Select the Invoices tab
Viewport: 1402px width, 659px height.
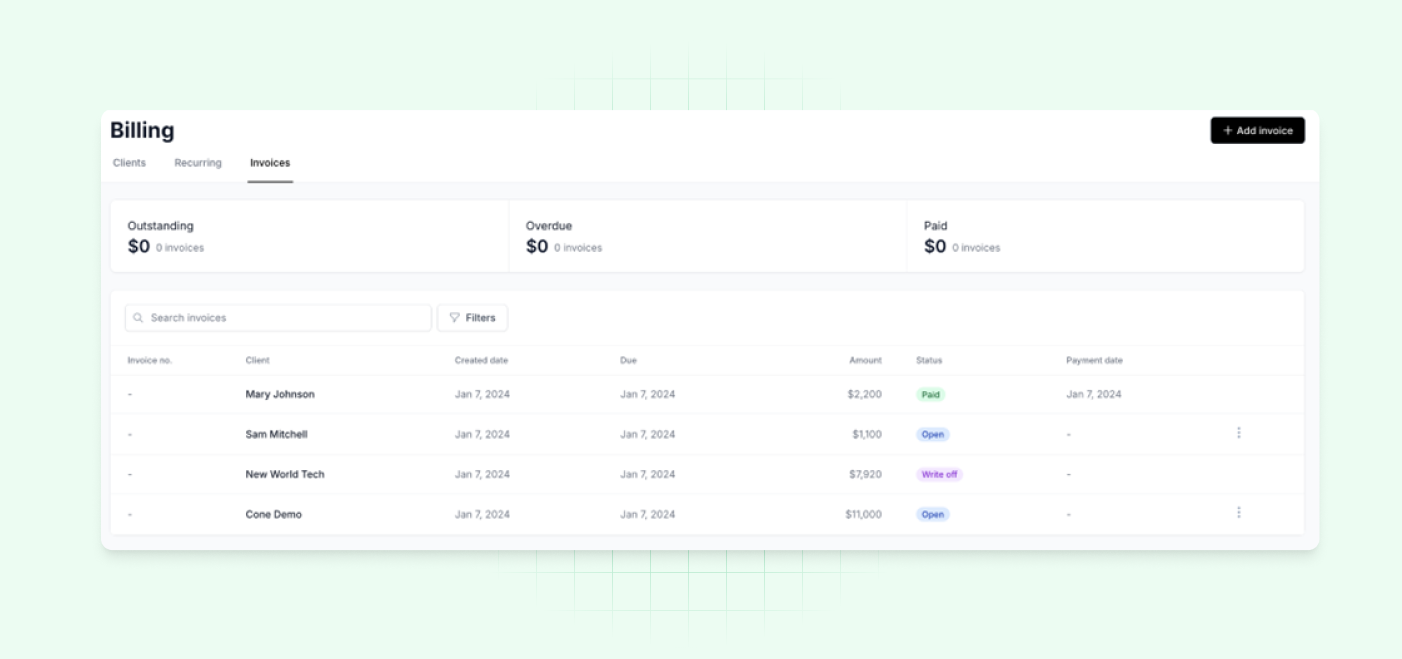tap(268, 162)
